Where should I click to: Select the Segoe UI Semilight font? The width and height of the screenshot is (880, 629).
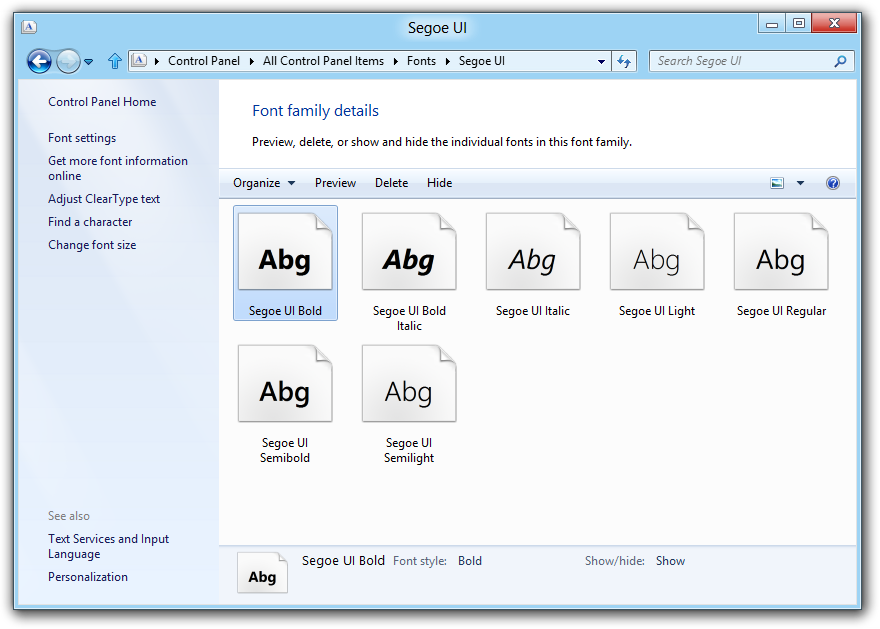point(409,404)
